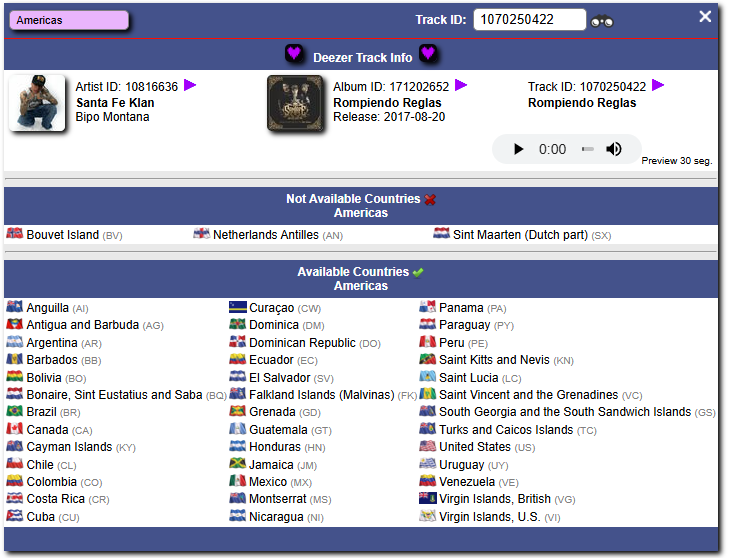Click the purple arrow beside Track ID 1070250422
This screenshot has height=558, width=731.
(658, 85)
